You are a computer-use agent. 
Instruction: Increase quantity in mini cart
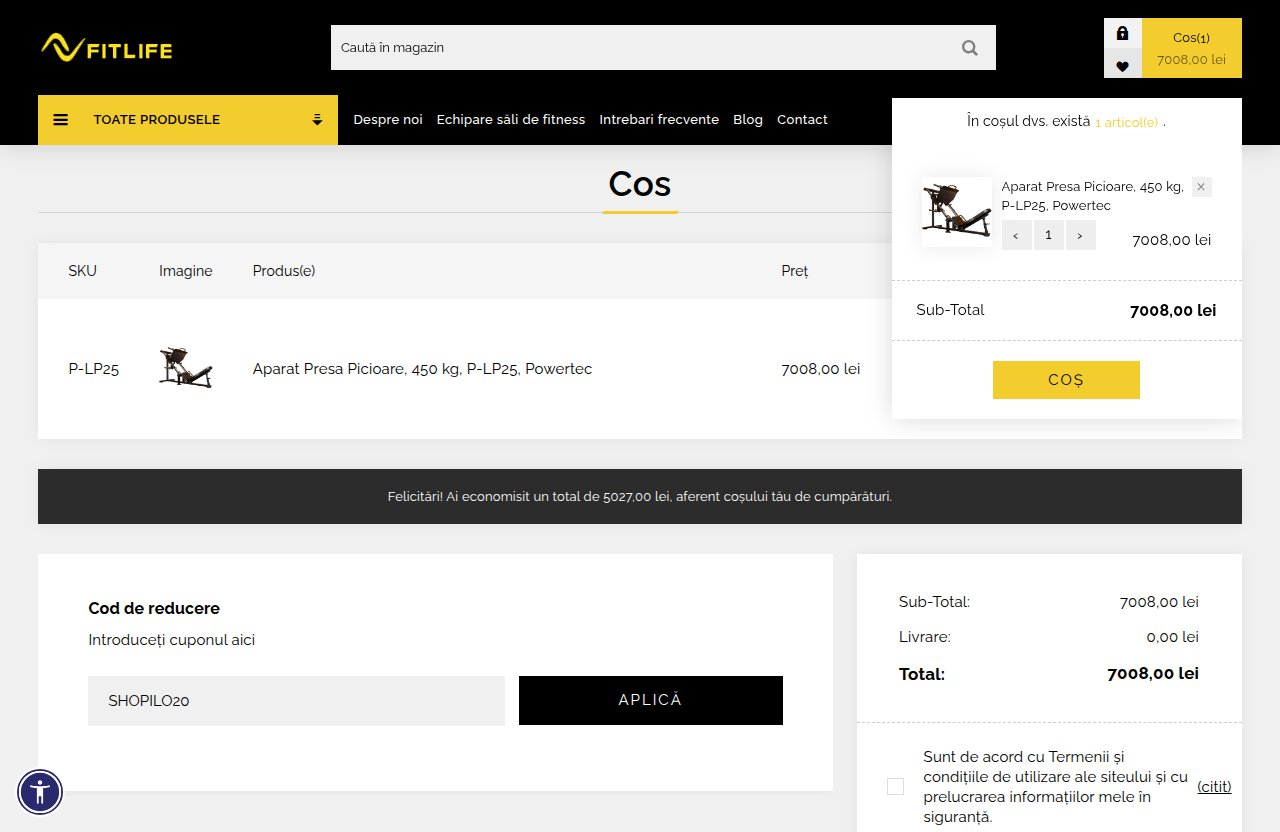click(1080, 235)
